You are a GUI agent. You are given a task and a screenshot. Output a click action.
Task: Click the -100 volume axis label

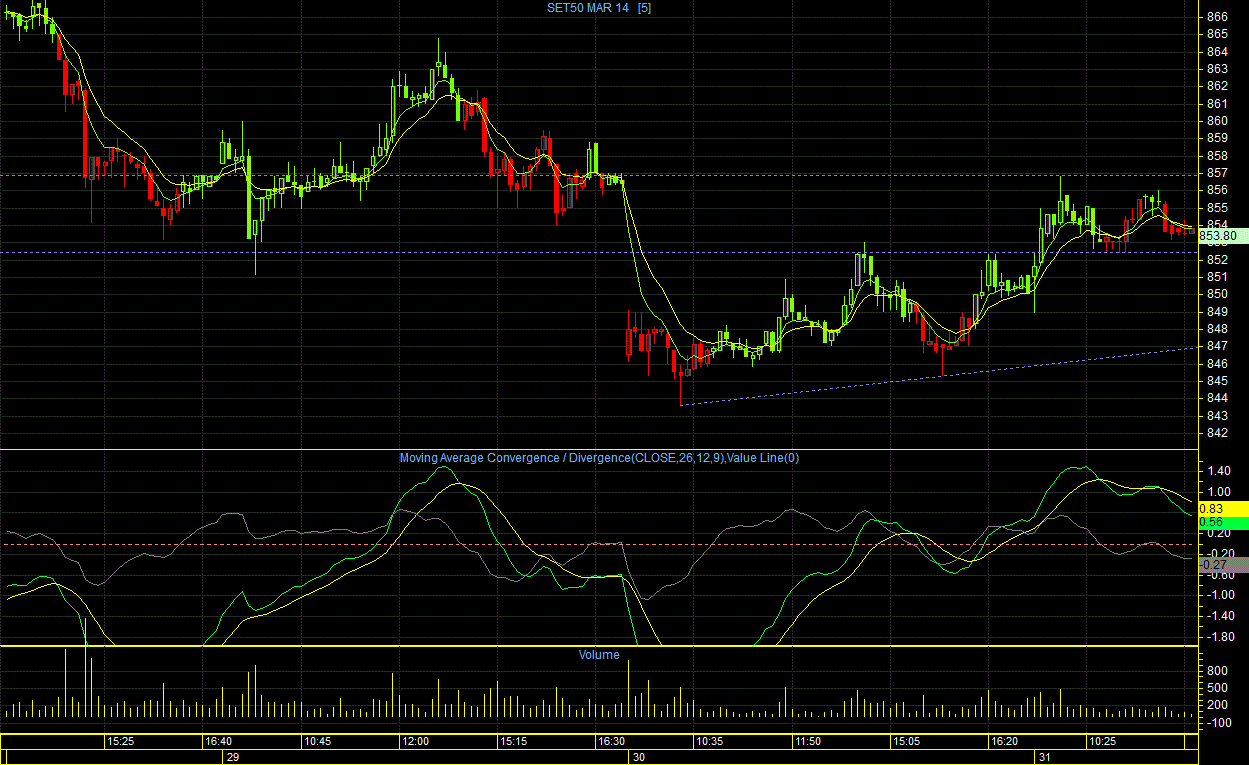[x=1217, y=722]
